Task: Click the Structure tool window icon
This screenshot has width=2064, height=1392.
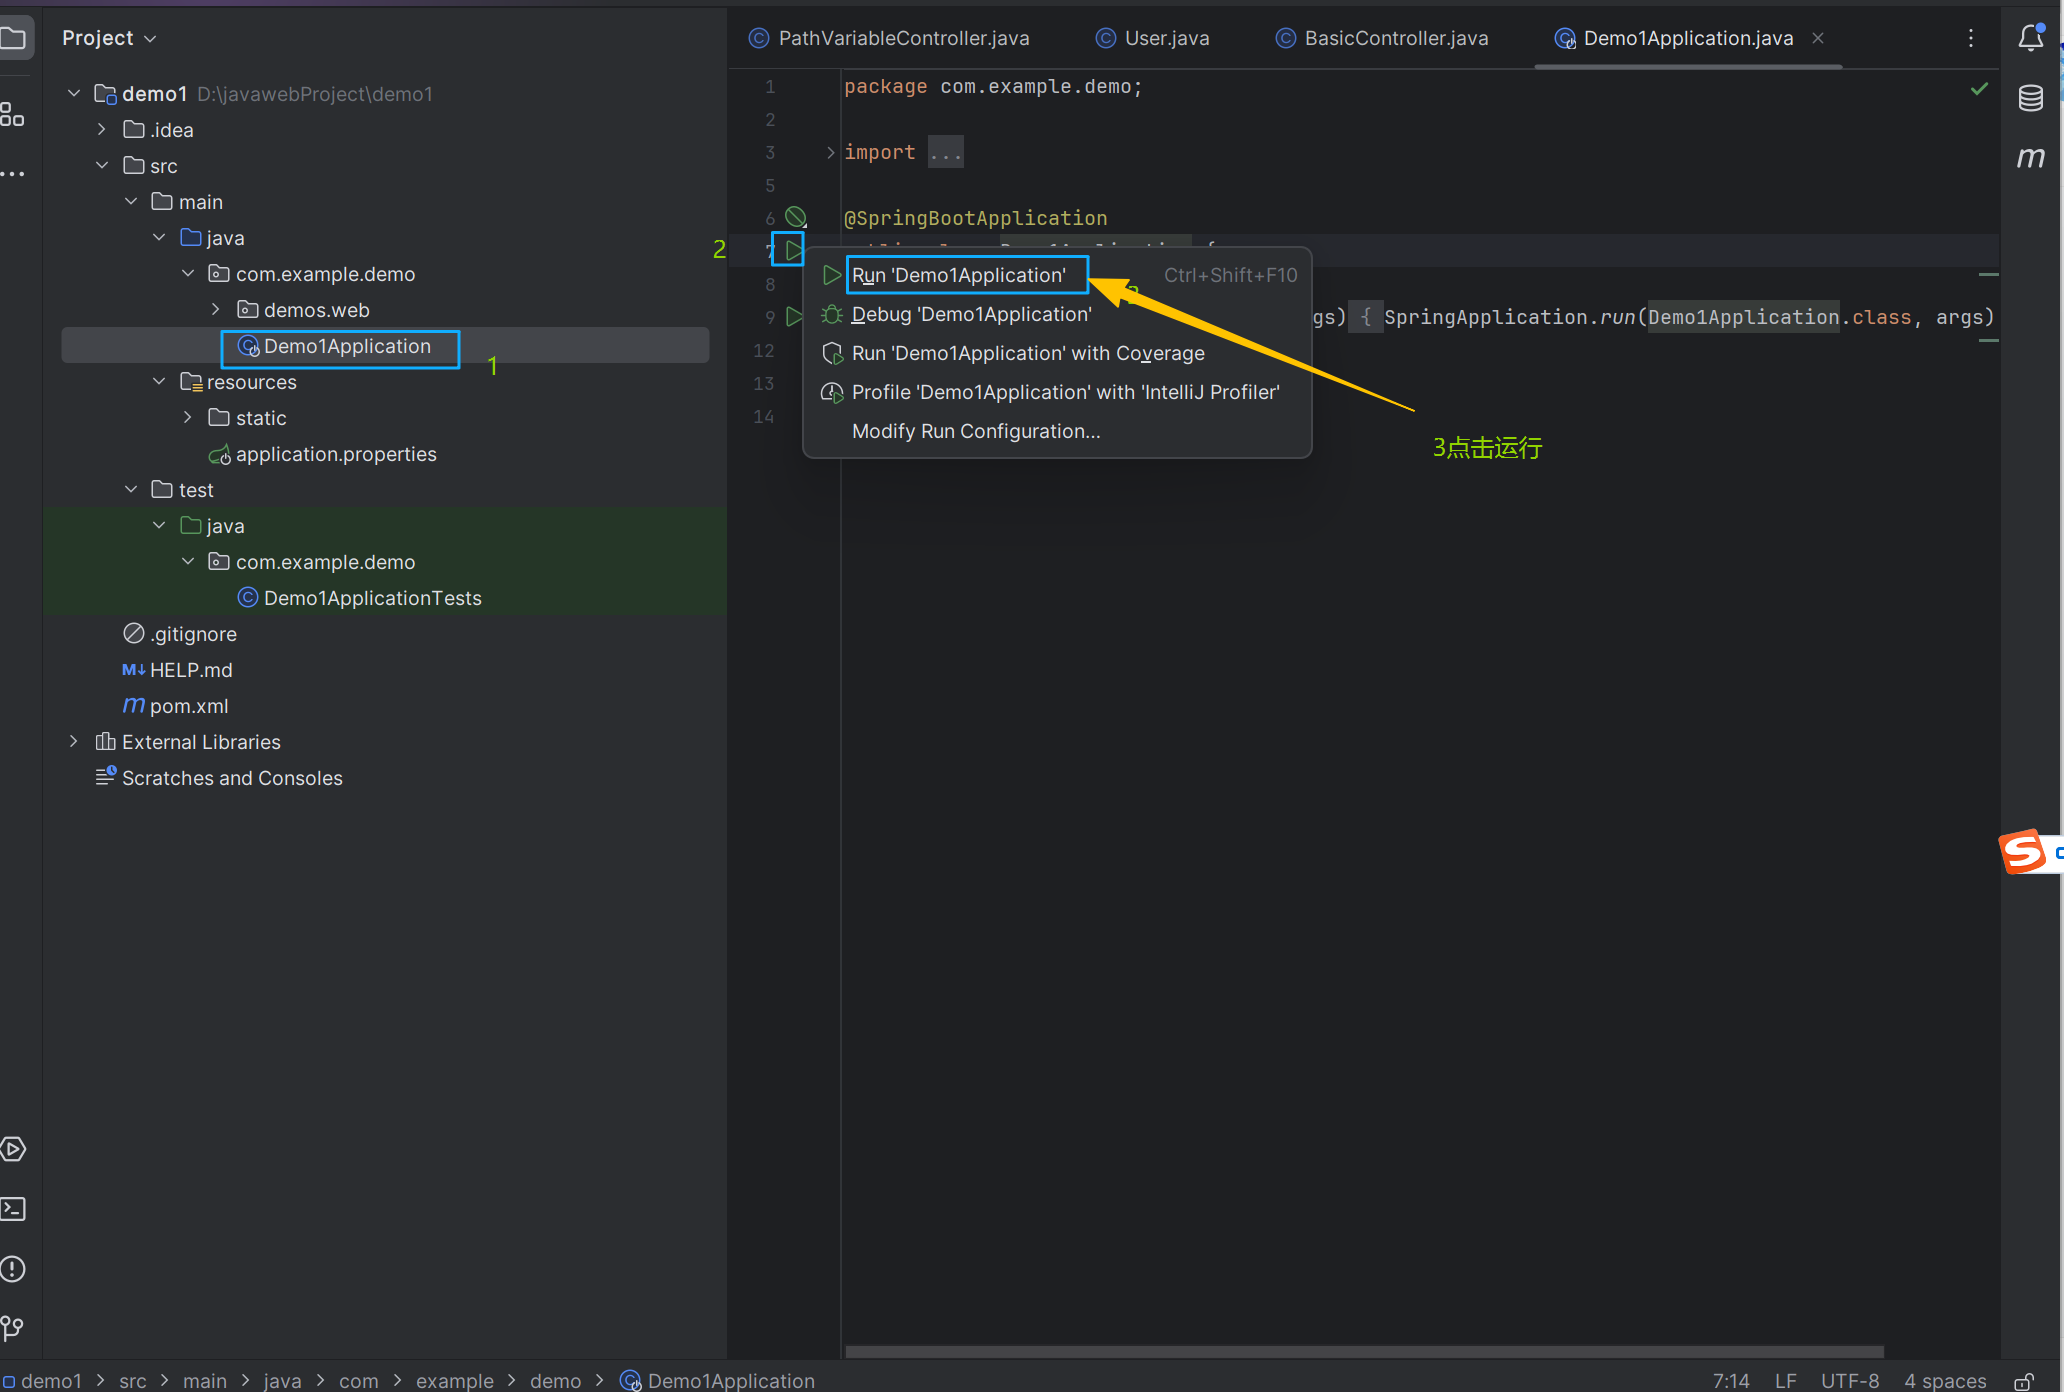Action: (13, 114)
